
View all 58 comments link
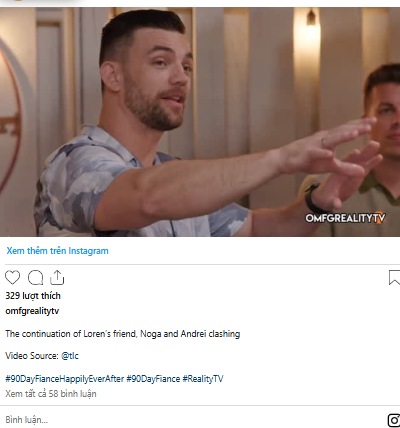(x=51, y=394)
